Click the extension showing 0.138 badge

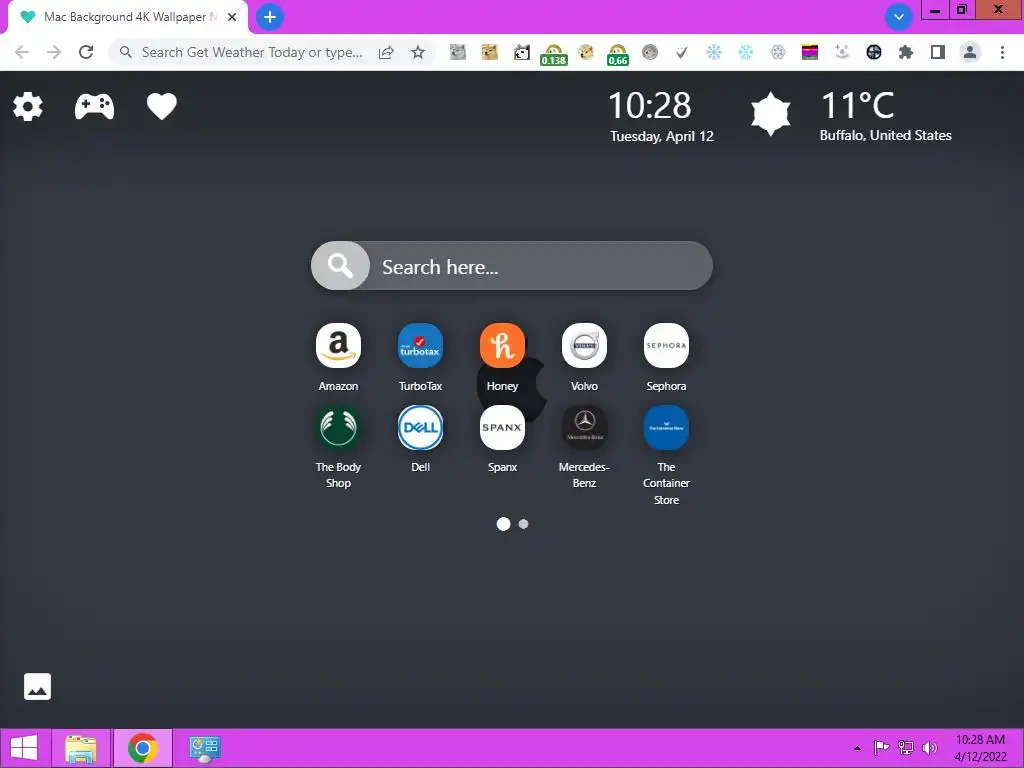554,54
